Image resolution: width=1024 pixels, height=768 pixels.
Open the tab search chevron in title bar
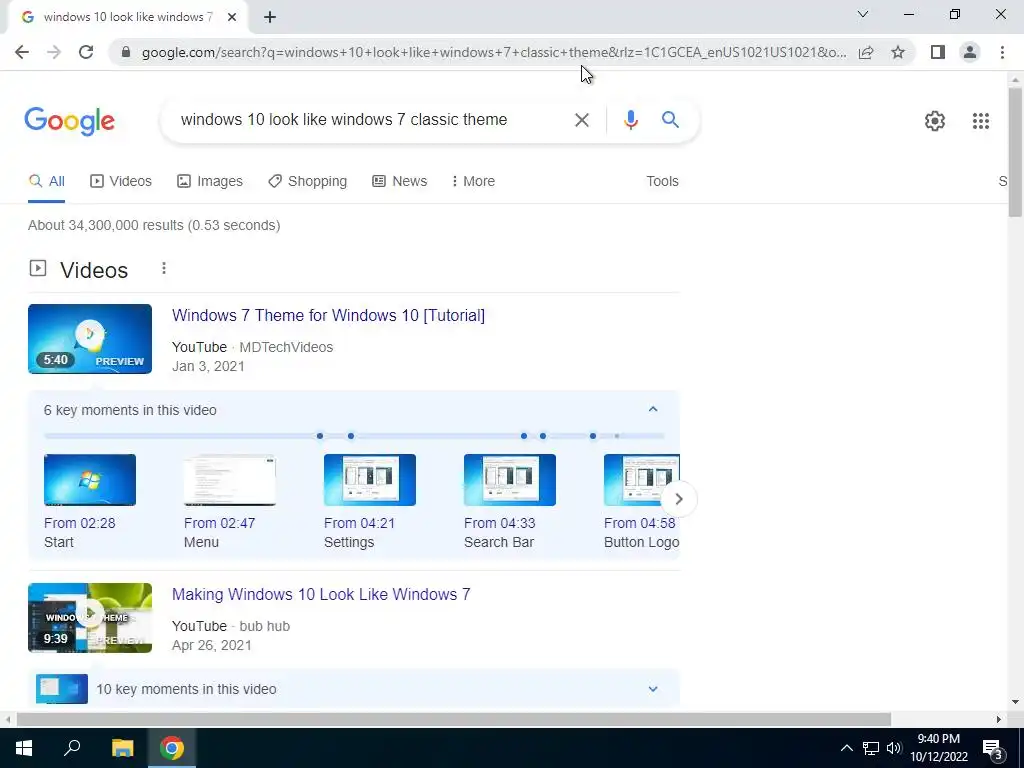[863, 14]
